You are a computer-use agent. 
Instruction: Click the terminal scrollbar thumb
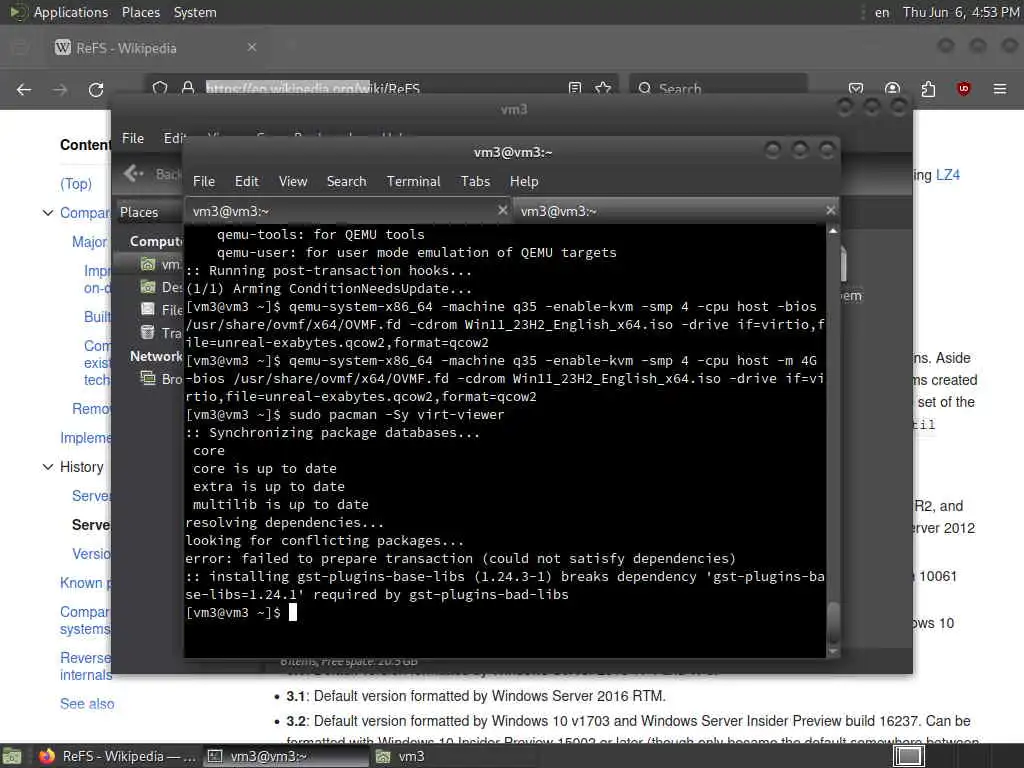pyautogui.click(x=833, y=622)
